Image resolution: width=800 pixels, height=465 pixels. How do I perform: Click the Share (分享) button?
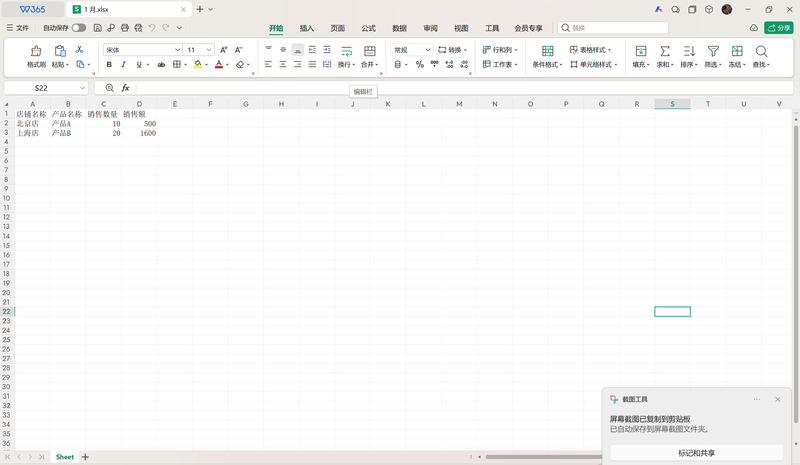coord(779,28)
